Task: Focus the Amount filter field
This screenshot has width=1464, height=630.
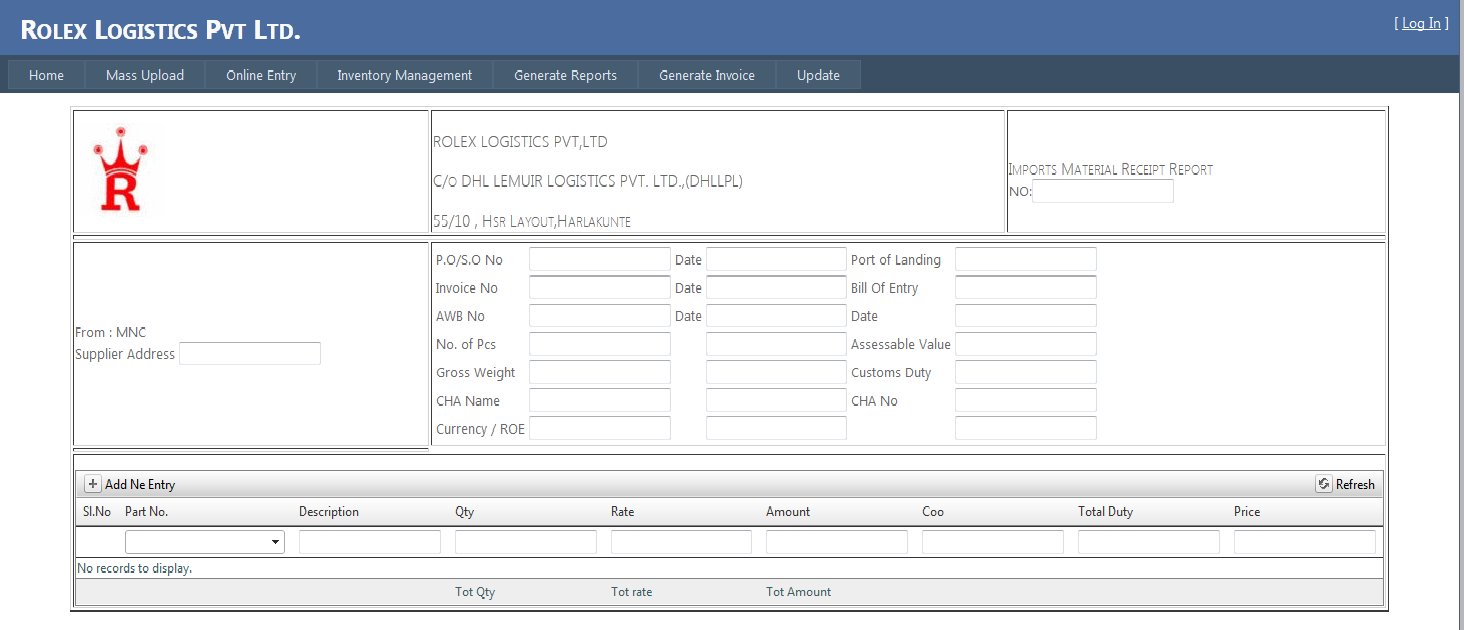Action: tap(837, 542)
